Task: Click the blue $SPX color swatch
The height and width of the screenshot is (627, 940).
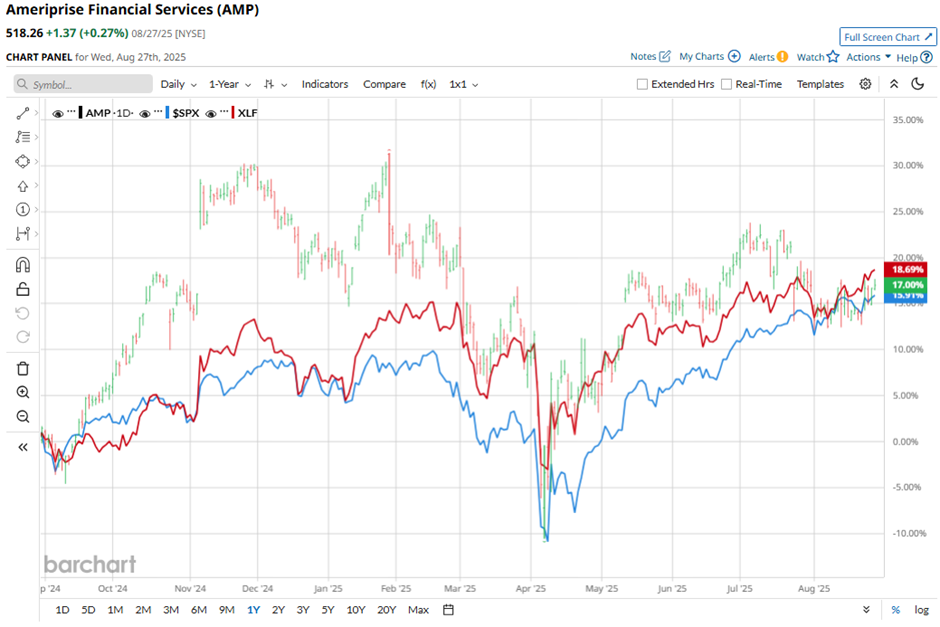Action: (x=167, y=113)
